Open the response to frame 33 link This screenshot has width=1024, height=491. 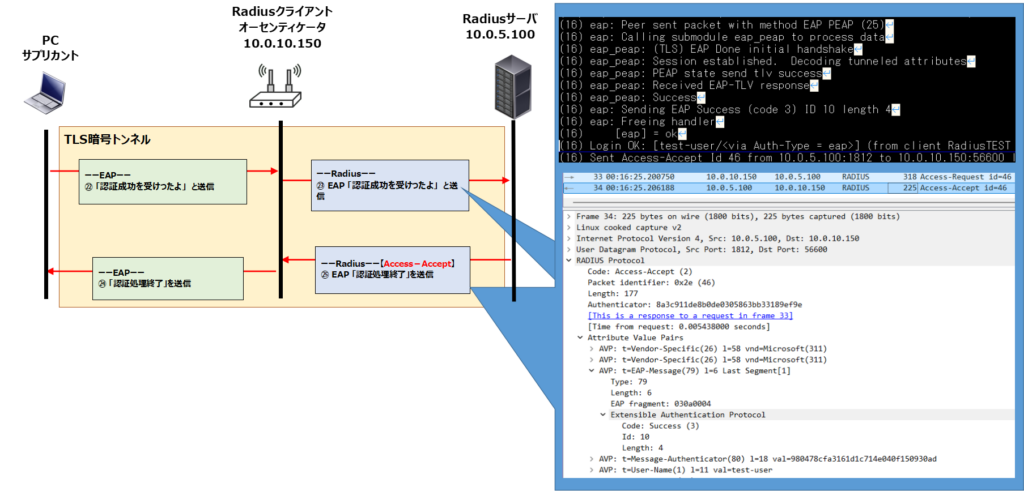pos(690,315)
